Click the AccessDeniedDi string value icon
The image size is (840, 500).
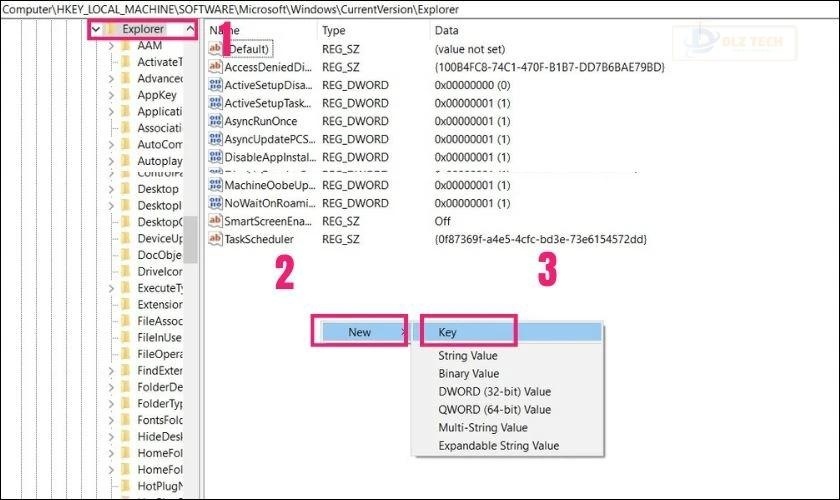[x=215, y=67]
